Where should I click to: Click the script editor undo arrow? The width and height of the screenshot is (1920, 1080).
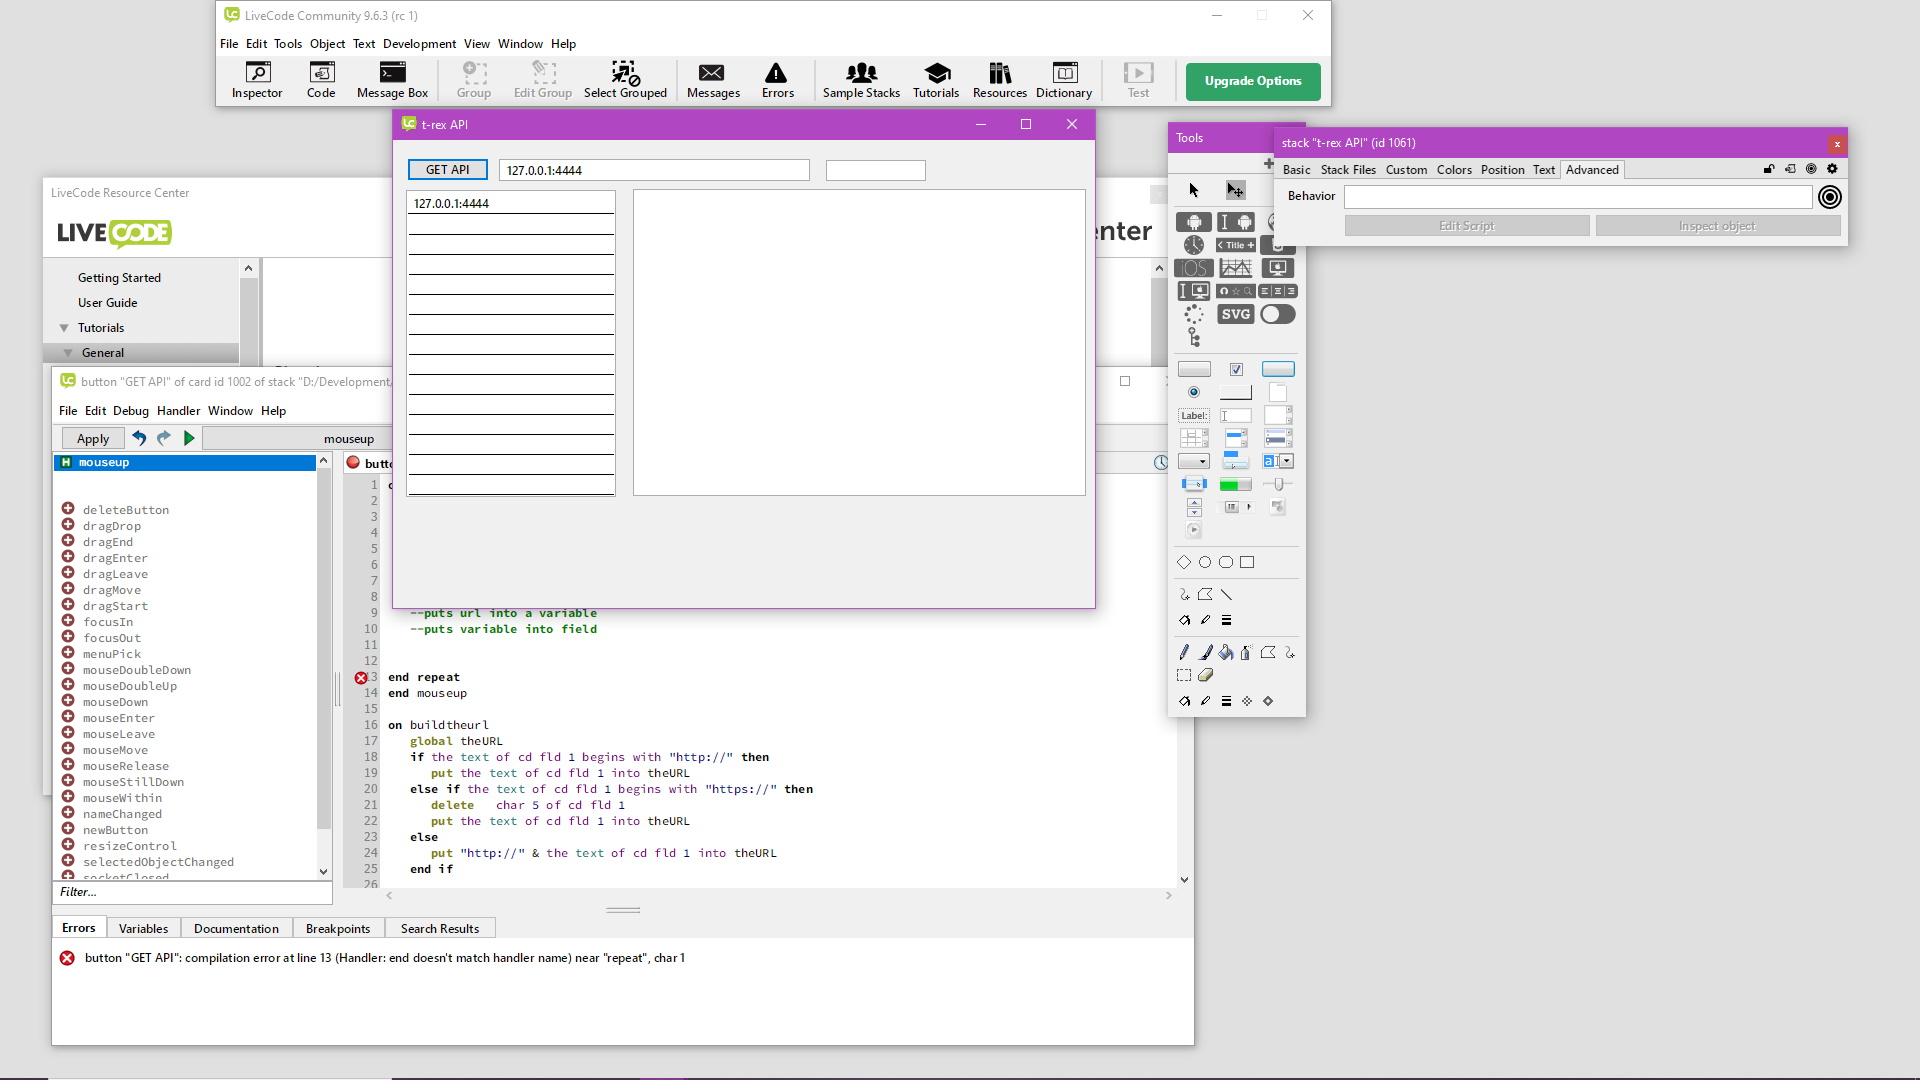click(139, 438)
